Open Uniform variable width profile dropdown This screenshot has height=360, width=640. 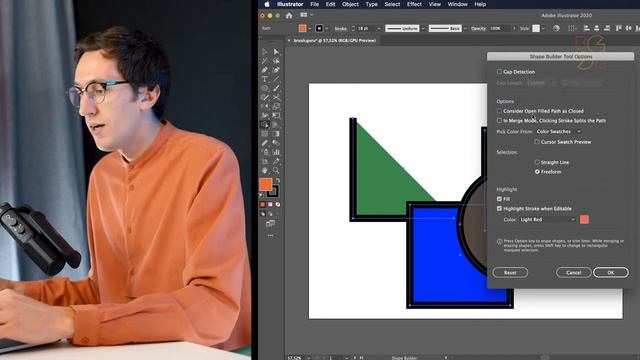tap(423, 28)
